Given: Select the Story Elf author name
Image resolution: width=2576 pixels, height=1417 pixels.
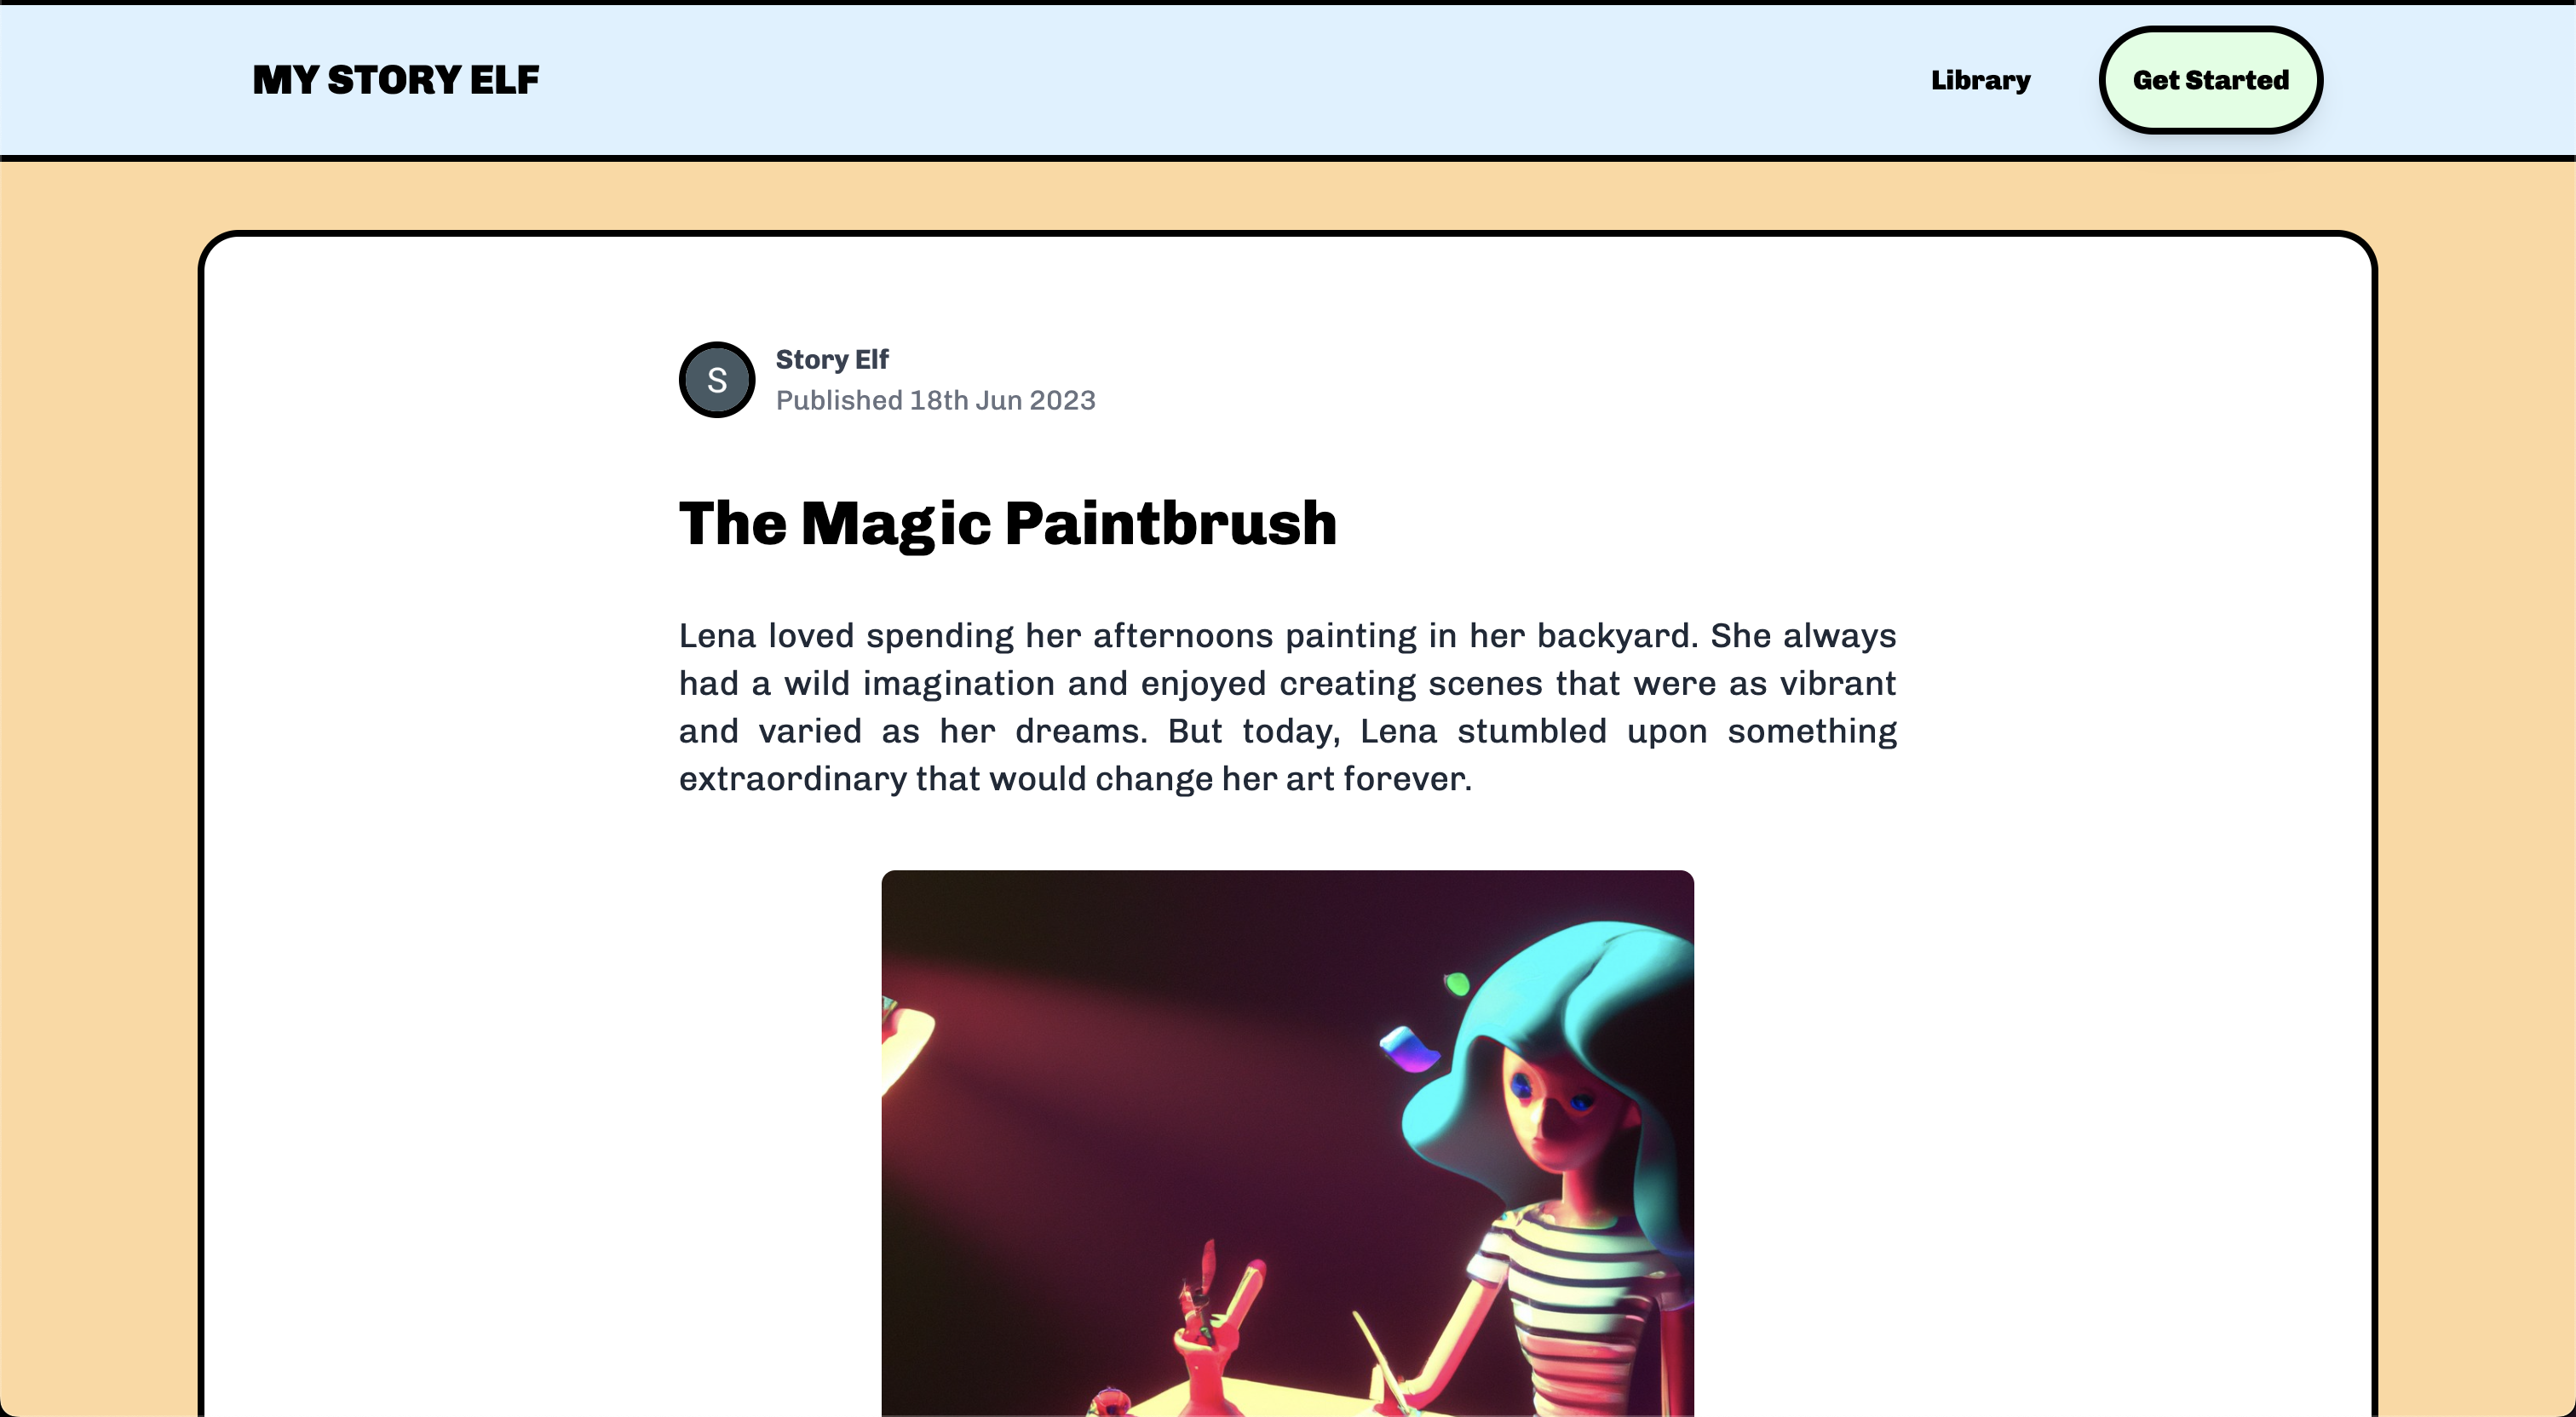Looking at the screenshot, I should [x=832, y=359].
